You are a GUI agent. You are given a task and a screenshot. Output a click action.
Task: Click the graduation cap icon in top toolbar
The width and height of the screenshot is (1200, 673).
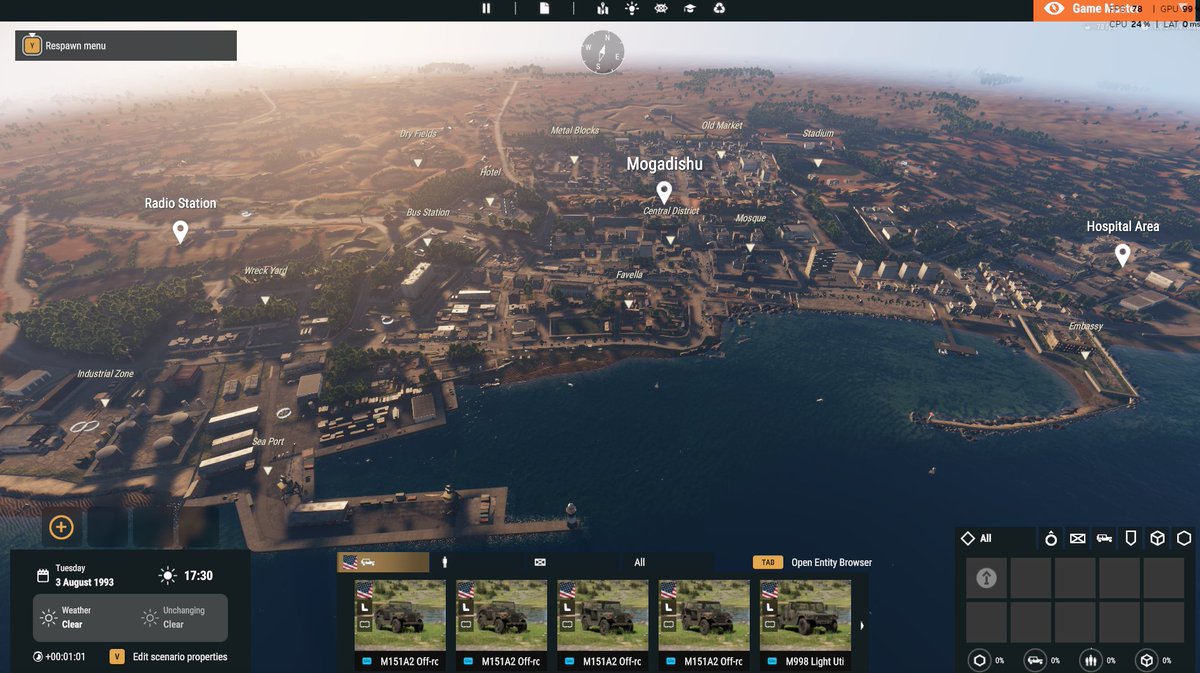pos(690,9)
